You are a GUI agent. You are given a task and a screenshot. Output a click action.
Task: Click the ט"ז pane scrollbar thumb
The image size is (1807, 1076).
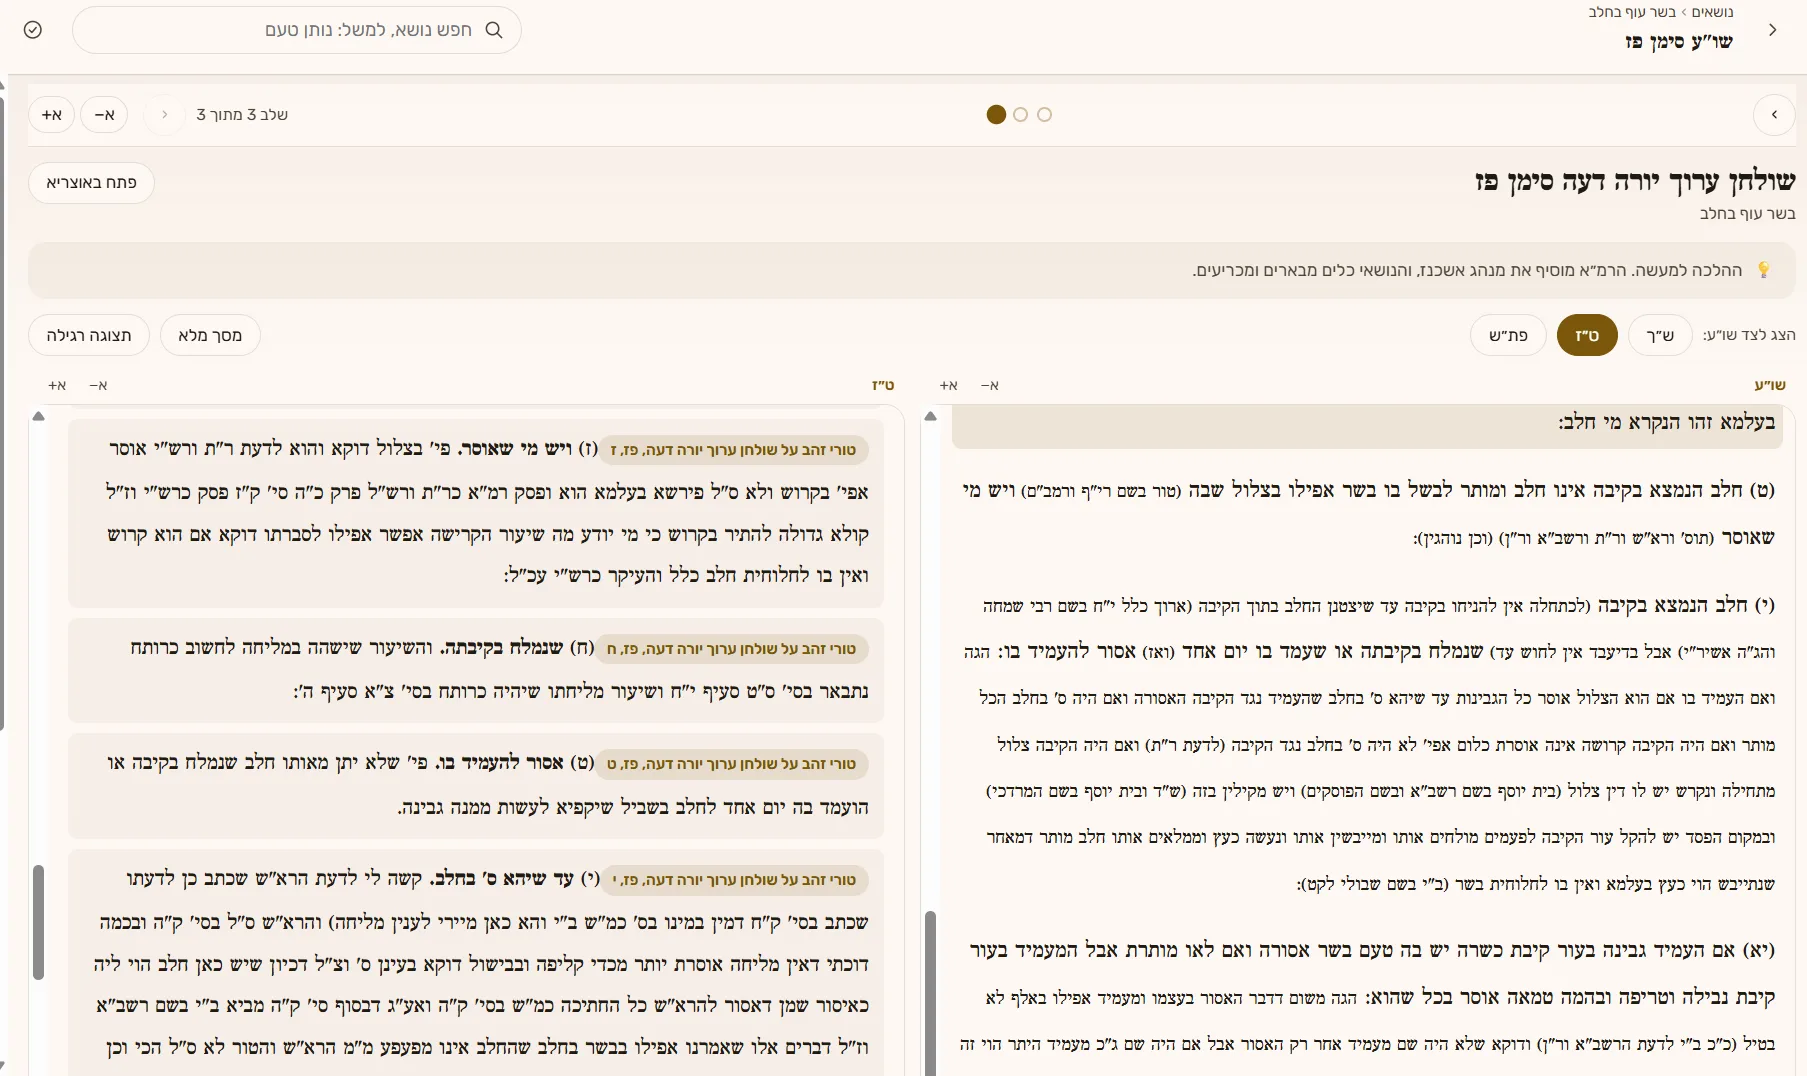pyautogui.click(x=38, y=922)
